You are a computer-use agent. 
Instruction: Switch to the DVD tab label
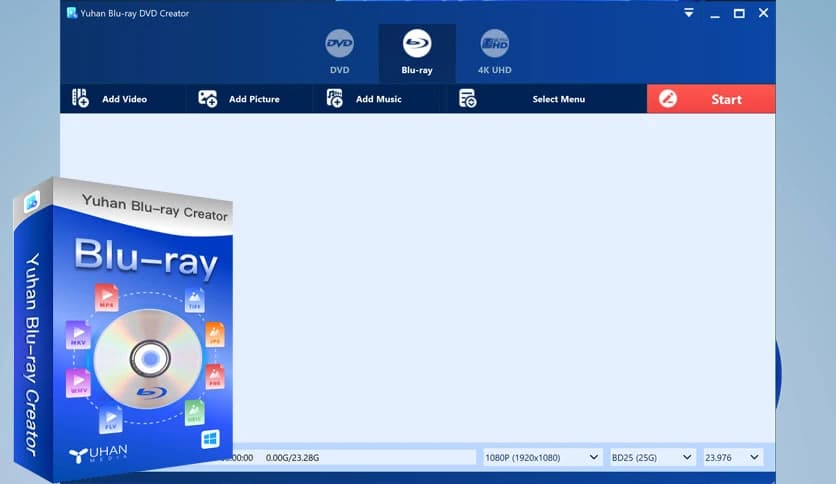click(x=340, y=71)
